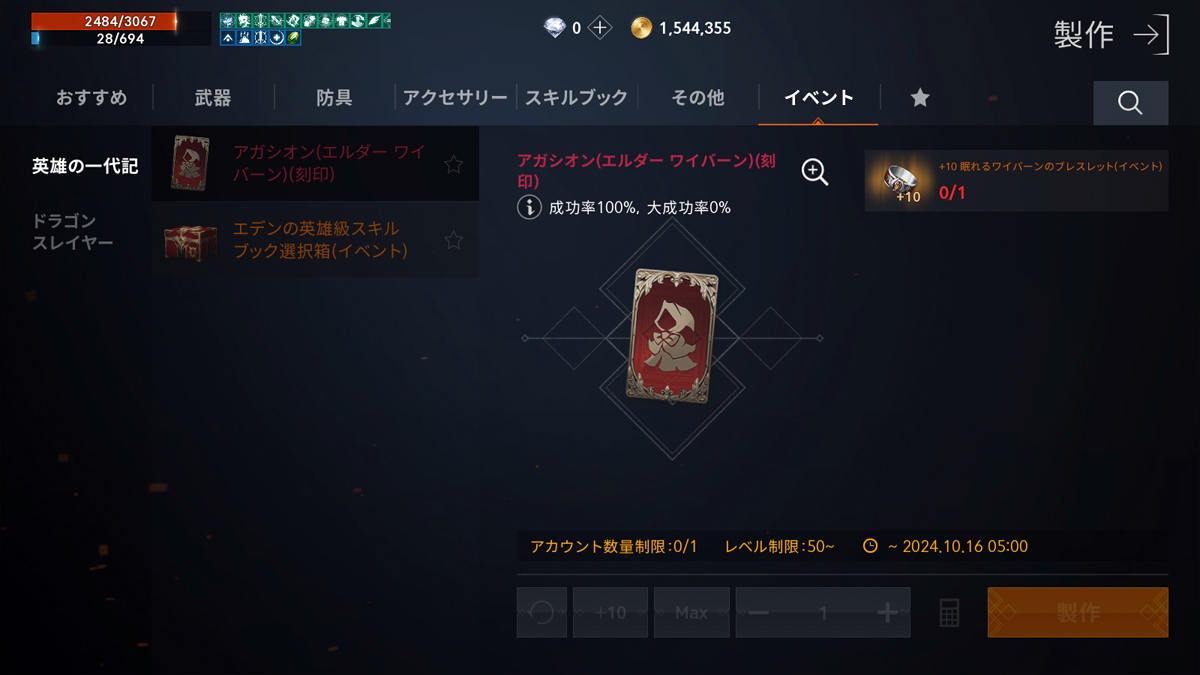This screenshot has height=675, width=1200.
Task: Favorite the エデンの英雄級スキルブック選択箱 recipe star
Action: (x=453, y=240)
